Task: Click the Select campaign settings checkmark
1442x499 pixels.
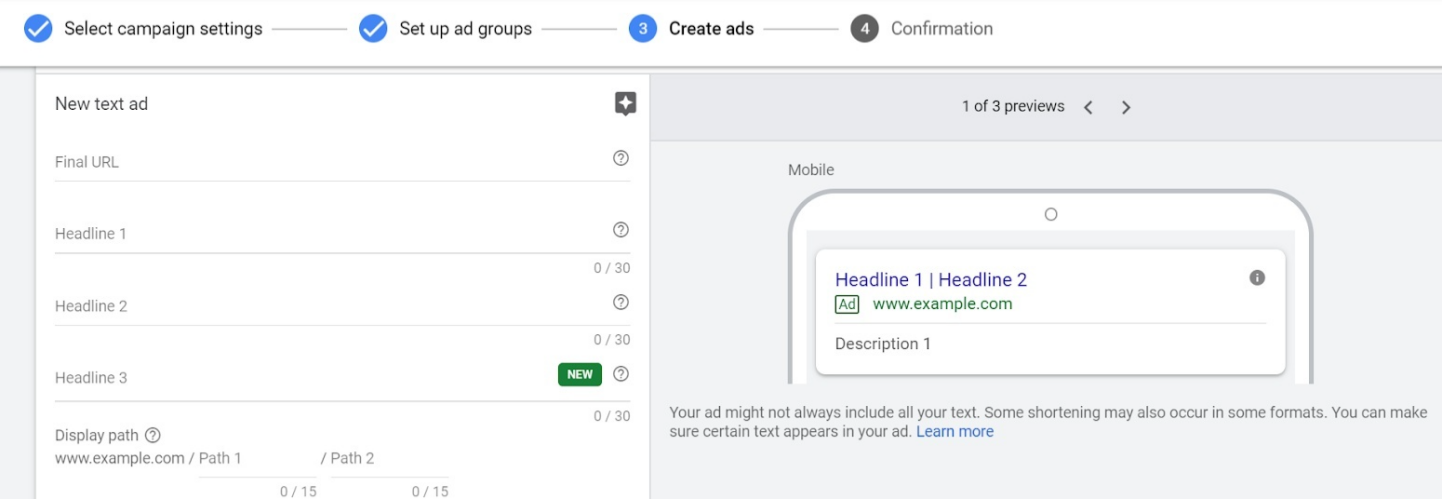Action: tap(38, 28)
